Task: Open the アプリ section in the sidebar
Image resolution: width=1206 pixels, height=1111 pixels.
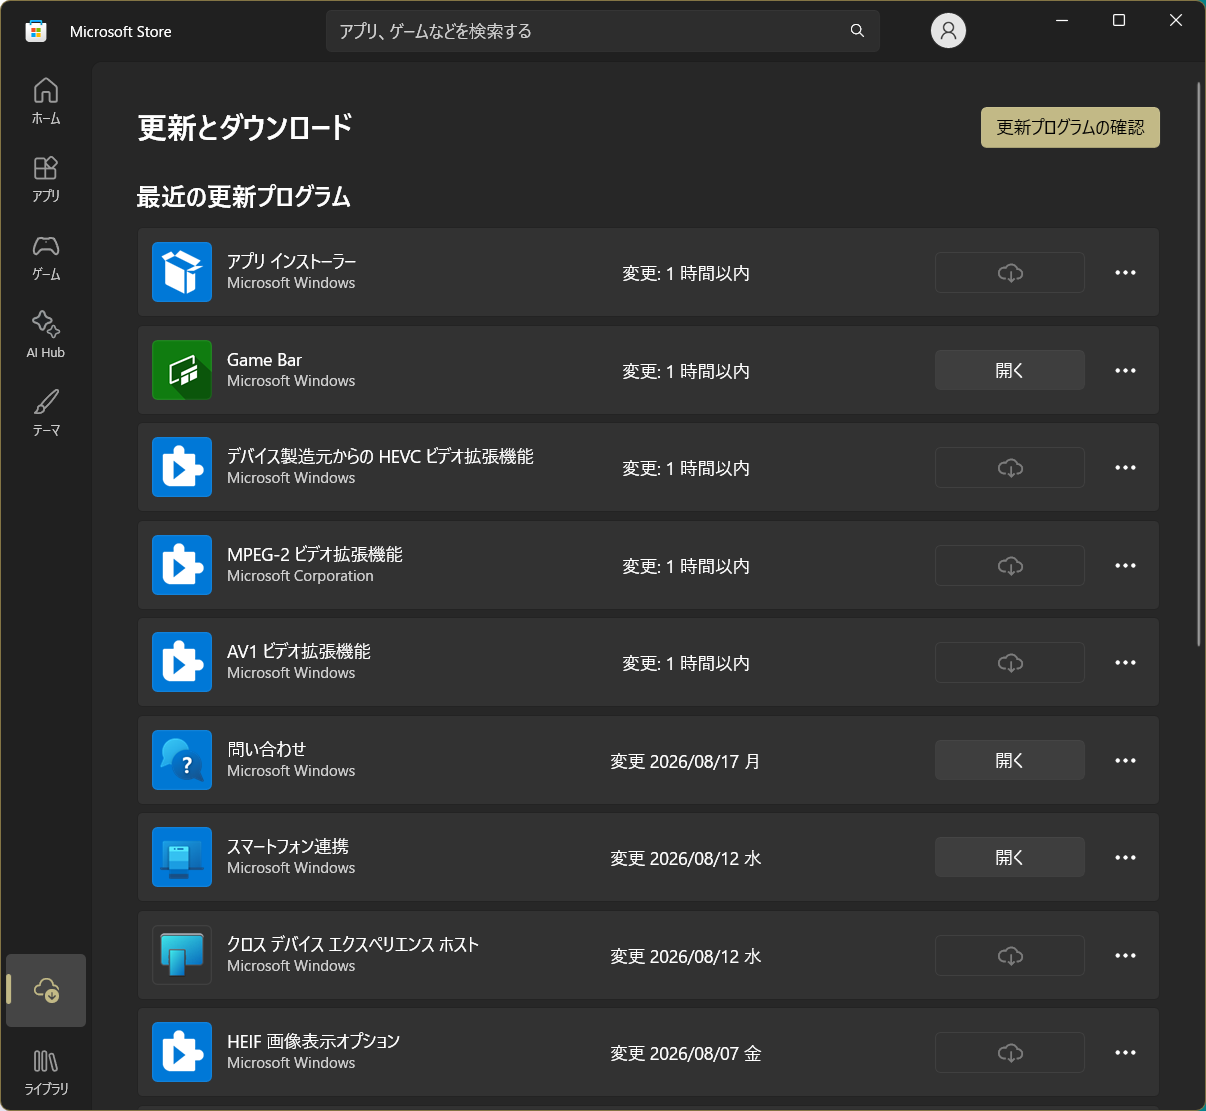Action: (46, 178)
